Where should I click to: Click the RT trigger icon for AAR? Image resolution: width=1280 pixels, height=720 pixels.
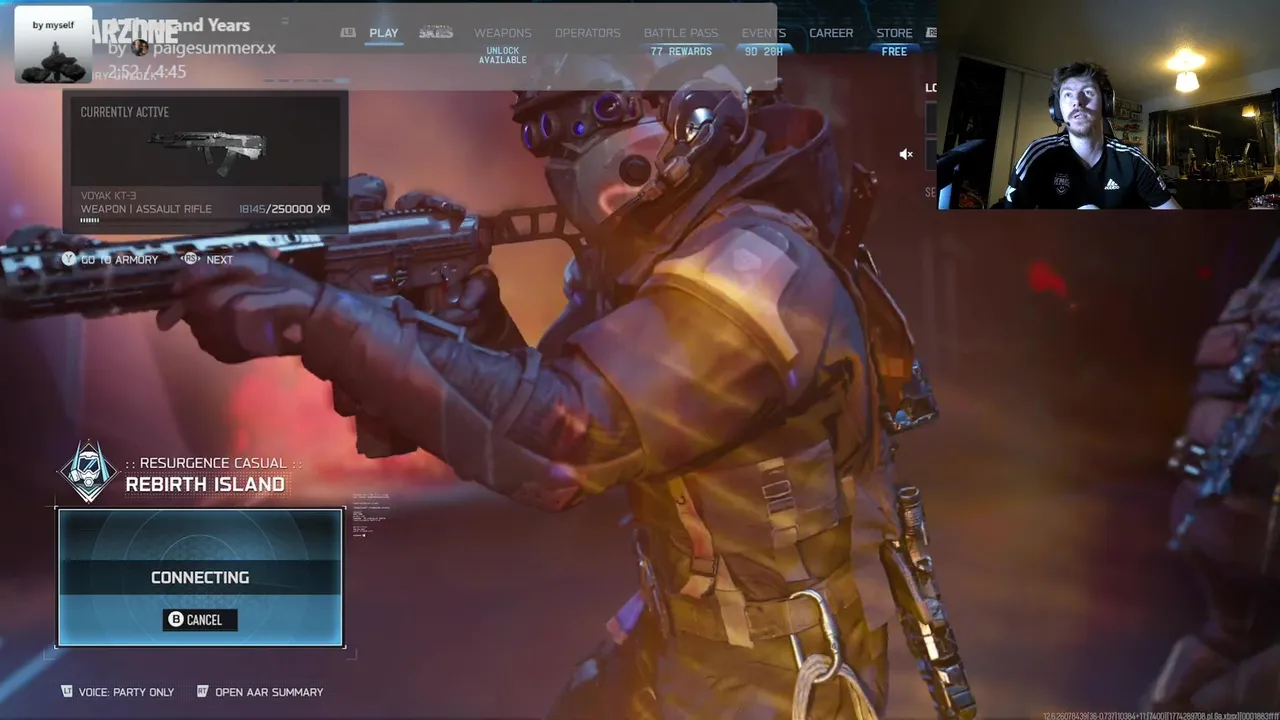click(x=202, y=691)
